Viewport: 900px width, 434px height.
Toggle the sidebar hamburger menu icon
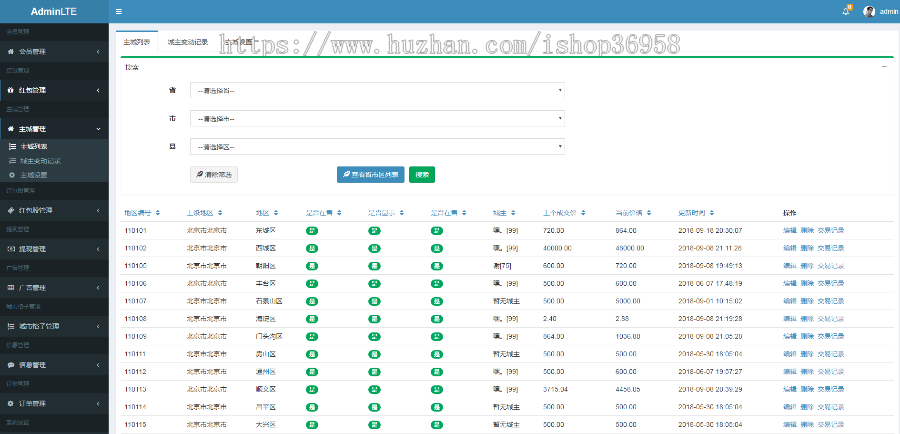click(x=119, y=11)
